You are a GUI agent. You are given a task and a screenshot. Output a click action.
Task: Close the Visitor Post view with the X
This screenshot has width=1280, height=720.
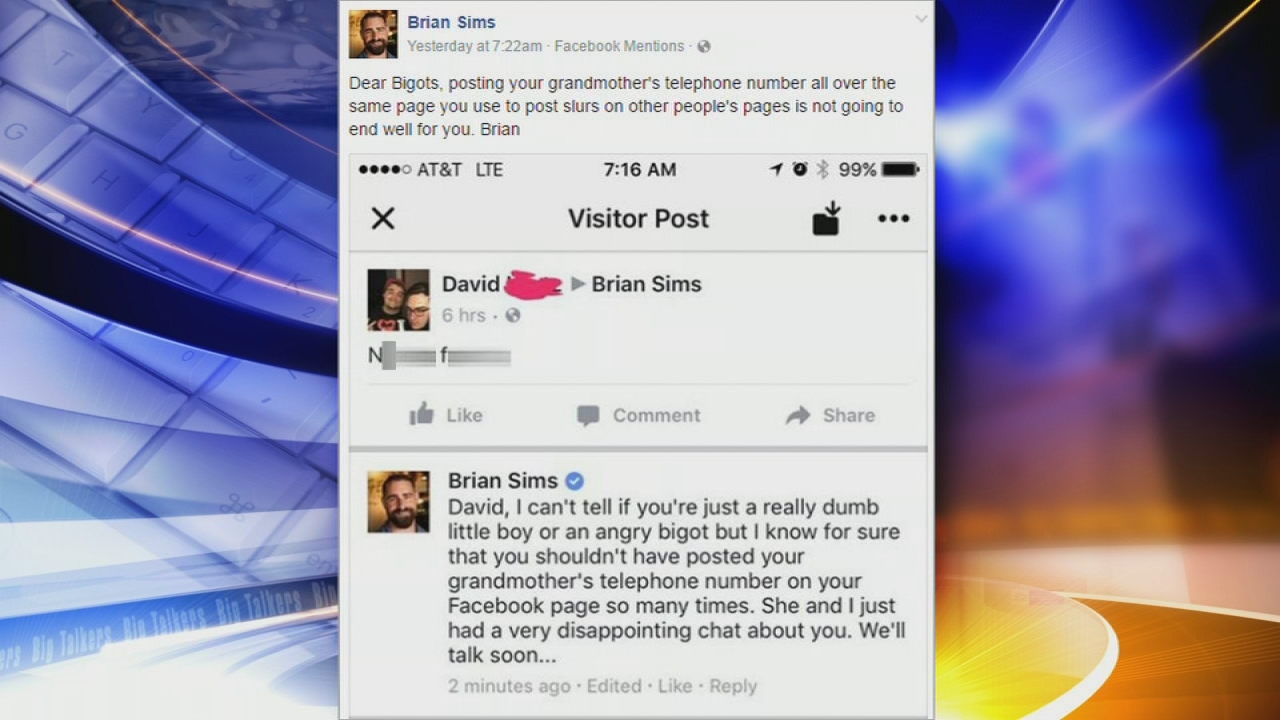pyautogui.click(x=383, y=219)
